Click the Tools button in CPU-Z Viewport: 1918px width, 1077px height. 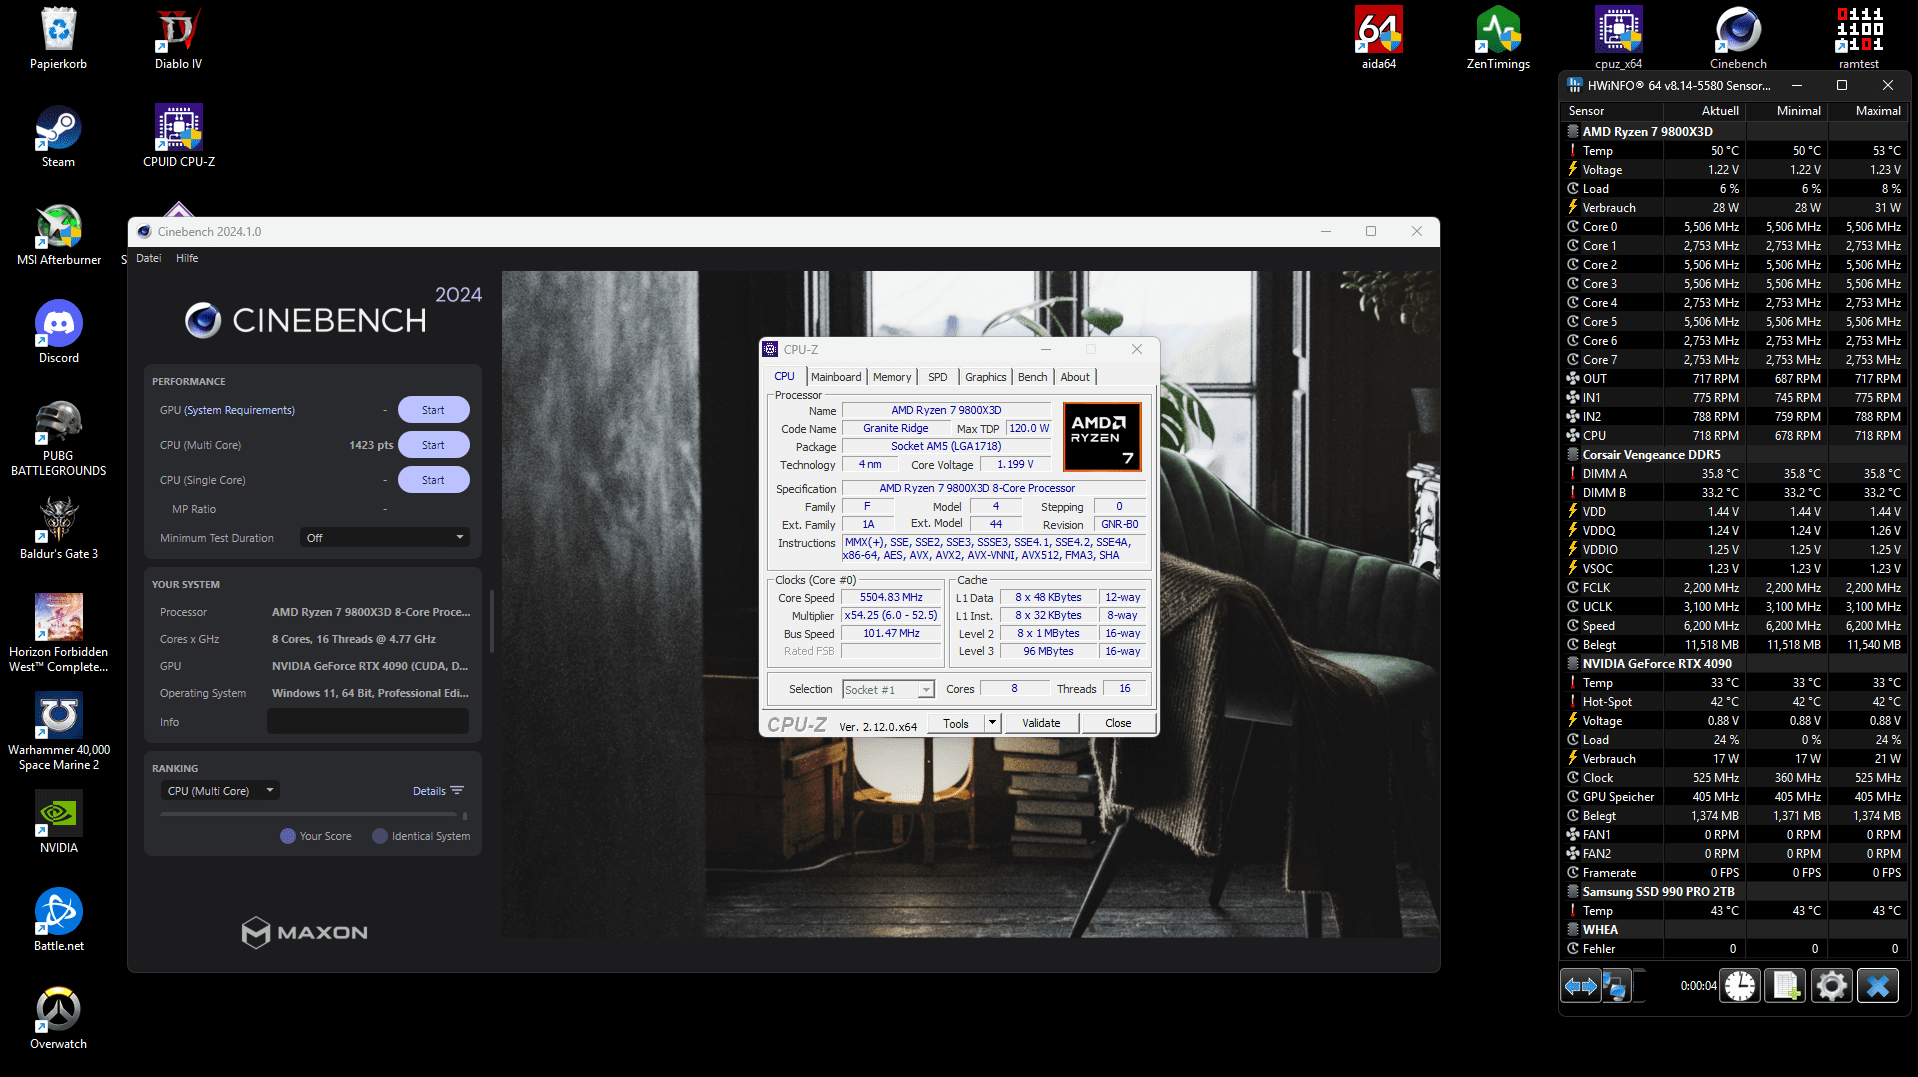click(x=956, y=723)
